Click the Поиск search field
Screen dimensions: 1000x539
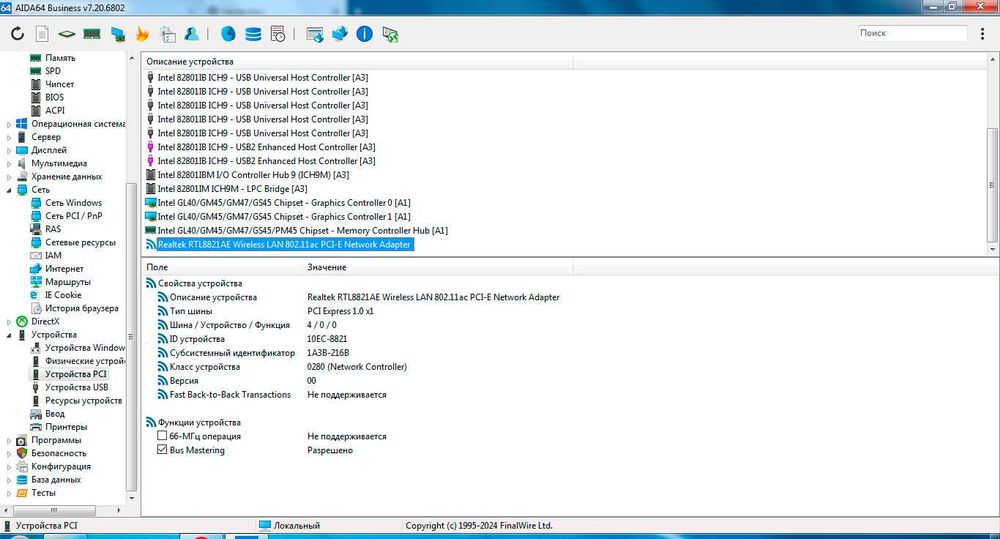click(x=911, y=33)
